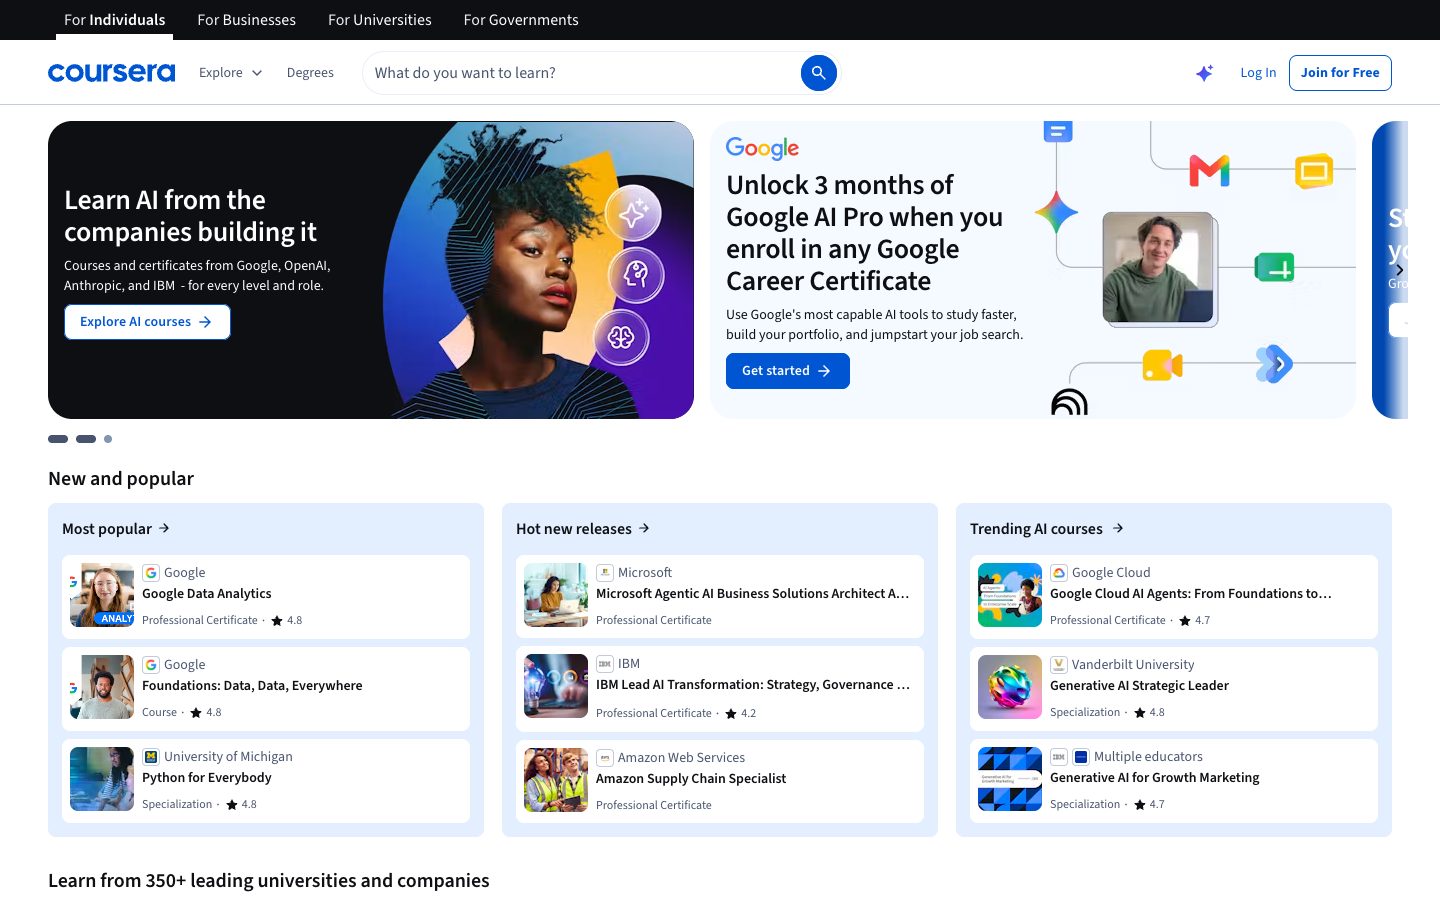Open the AI sparkle assistant icon

[1204, 73]
